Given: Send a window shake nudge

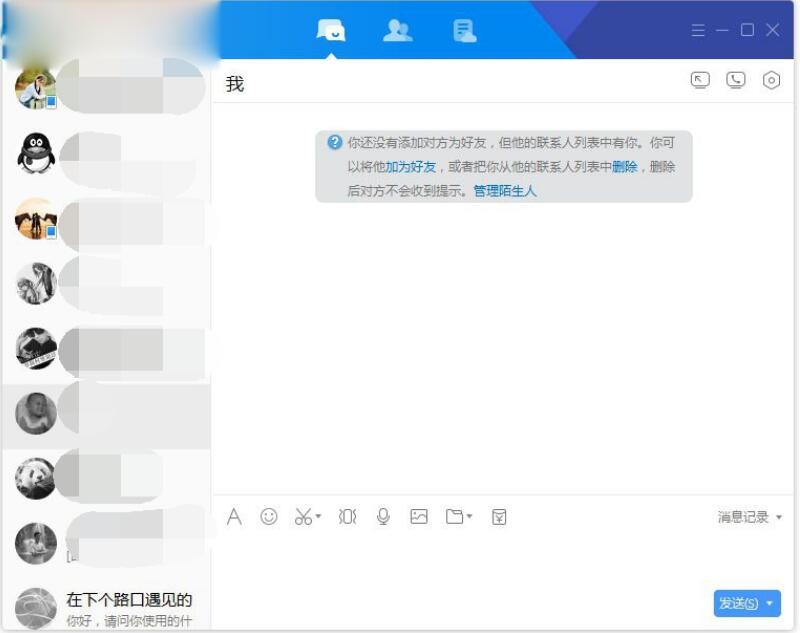Looking at the screenshot, I should (345, 517).
